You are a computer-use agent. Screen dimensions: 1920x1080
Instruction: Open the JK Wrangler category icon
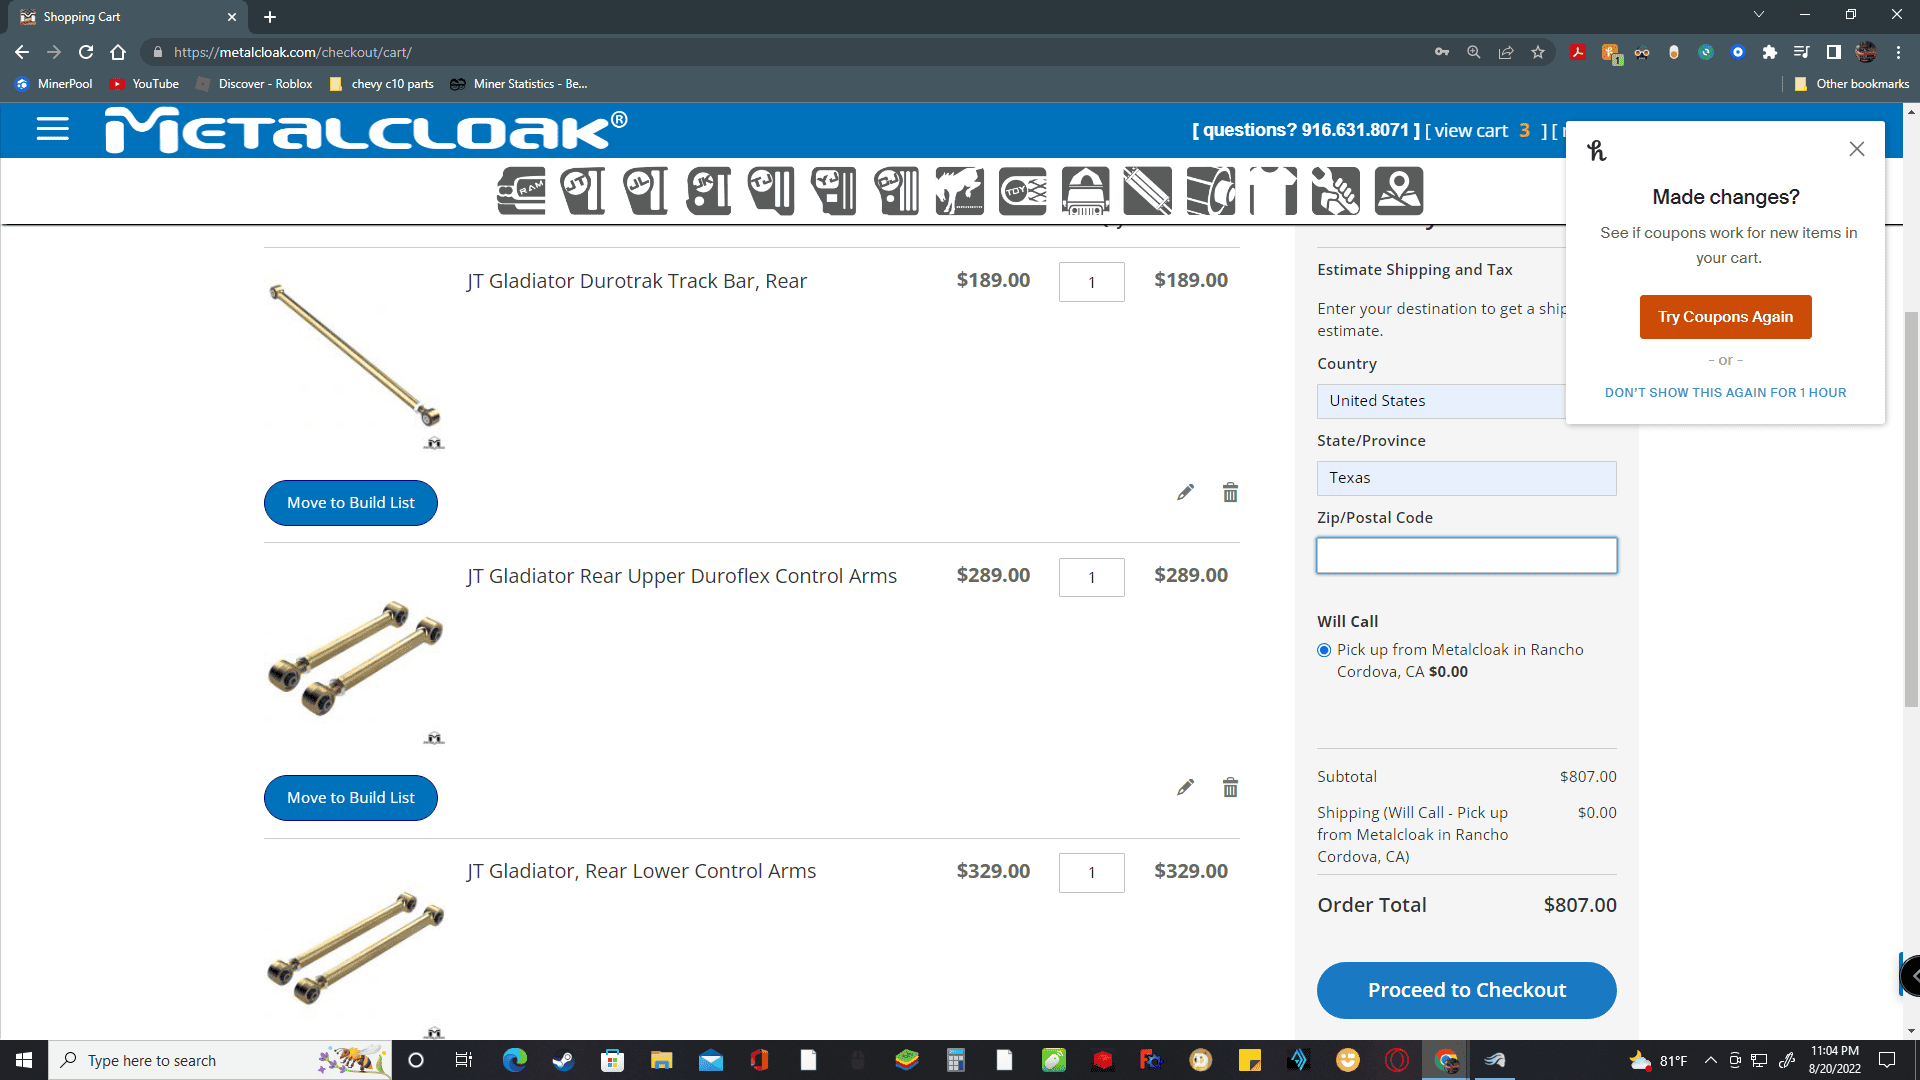709,190
